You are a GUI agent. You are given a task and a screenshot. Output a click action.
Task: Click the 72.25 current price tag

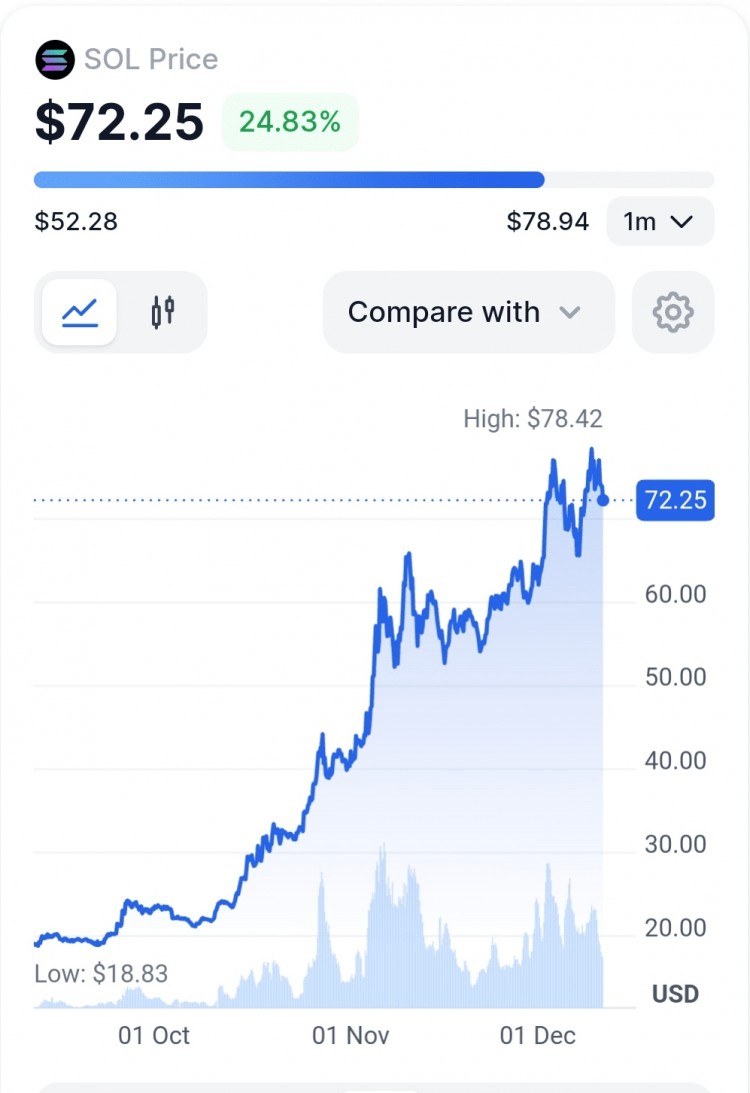pyautogui.click(x=675, y=500)
